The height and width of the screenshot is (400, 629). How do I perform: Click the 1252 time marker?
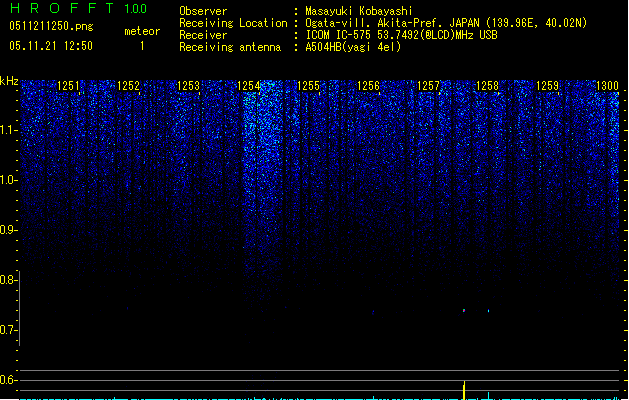(x=128, y=85)
